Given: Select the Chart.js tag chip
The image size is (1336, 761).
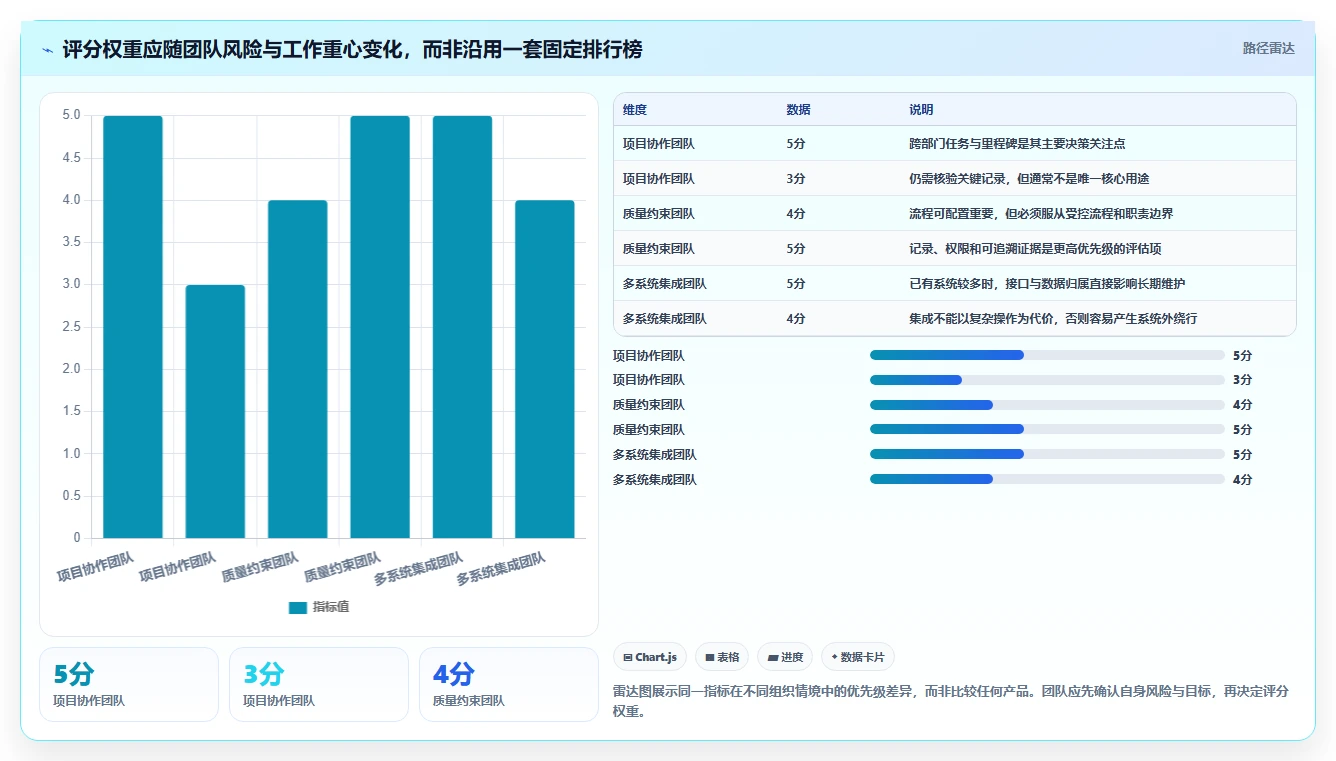Looking at the screenshot, I should click(650, 657).
